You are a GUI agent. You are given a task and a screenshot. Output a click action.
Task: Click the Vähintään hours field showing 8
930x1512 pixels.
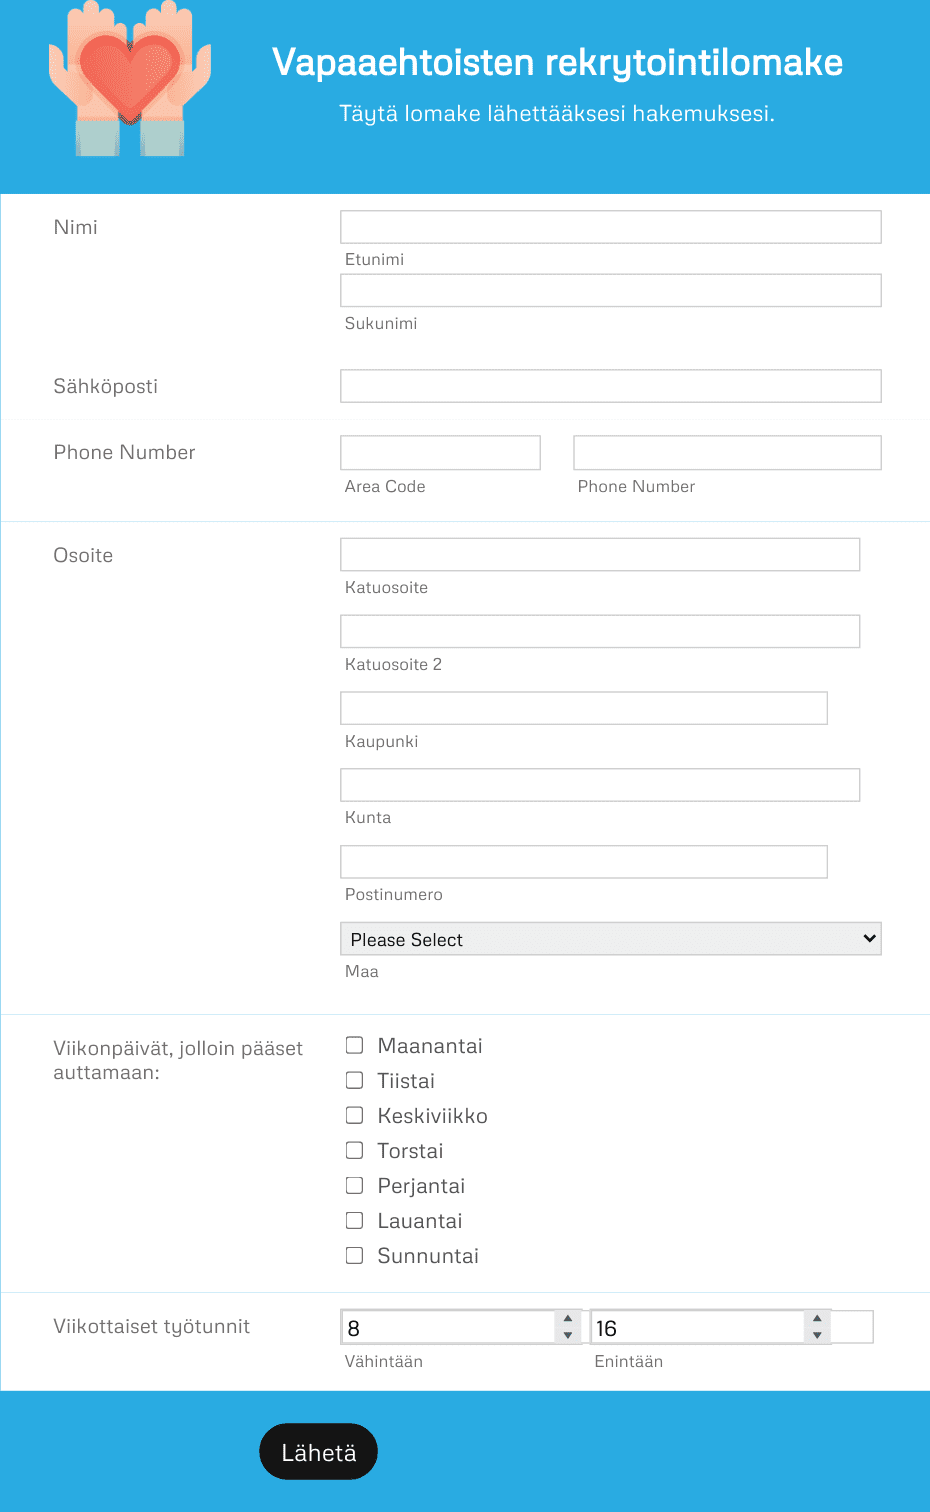pos(448,1327)
